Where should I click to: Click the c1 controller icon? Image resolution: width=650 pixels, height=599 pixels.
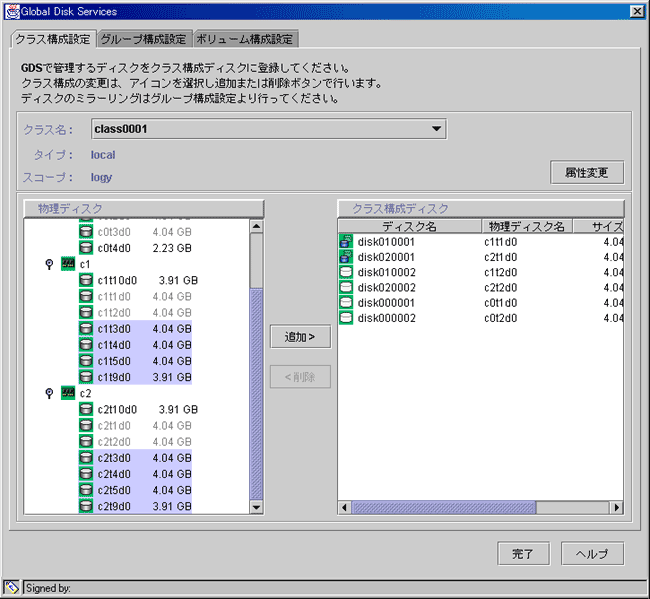coord(68,264)
